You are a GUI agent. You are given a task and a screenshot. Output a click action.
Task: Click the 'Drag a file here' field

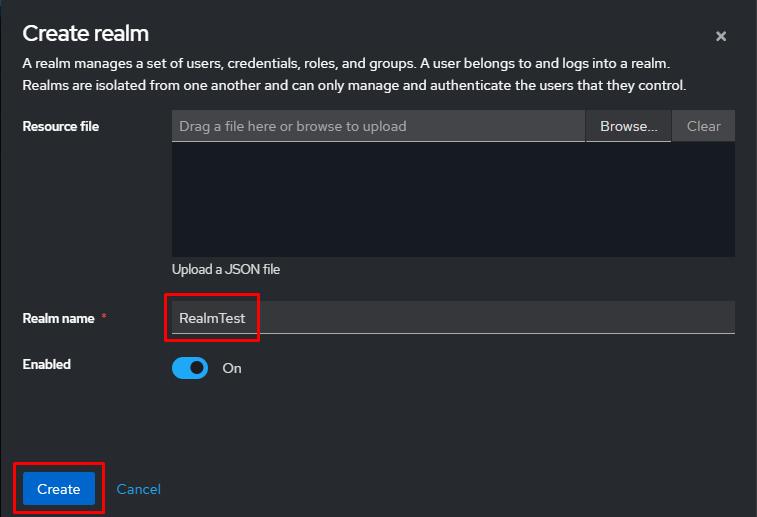pos(378,126)
